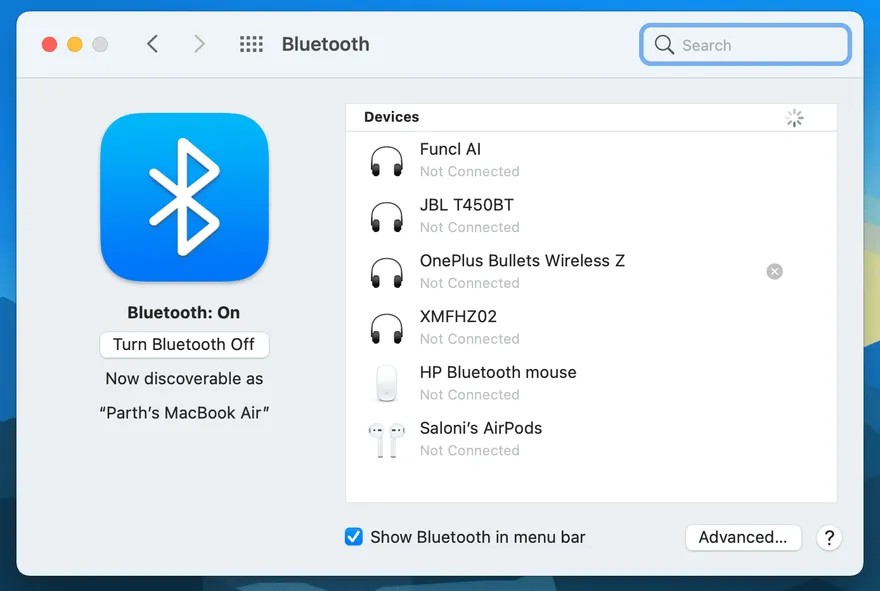Go forward with the right chevron

point(199,44)
